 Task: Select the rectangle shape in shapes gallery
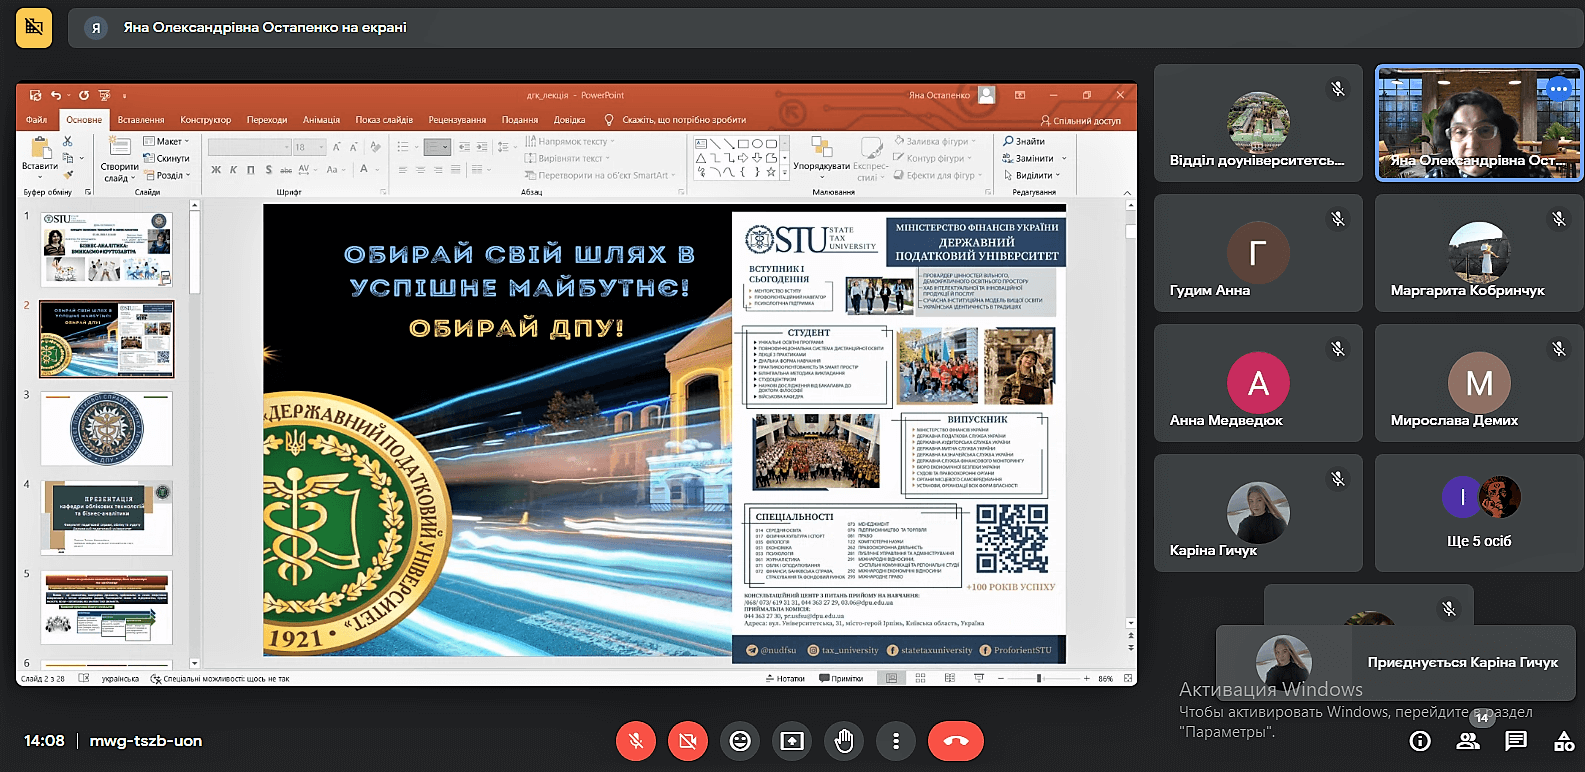[x=743, y=144]
